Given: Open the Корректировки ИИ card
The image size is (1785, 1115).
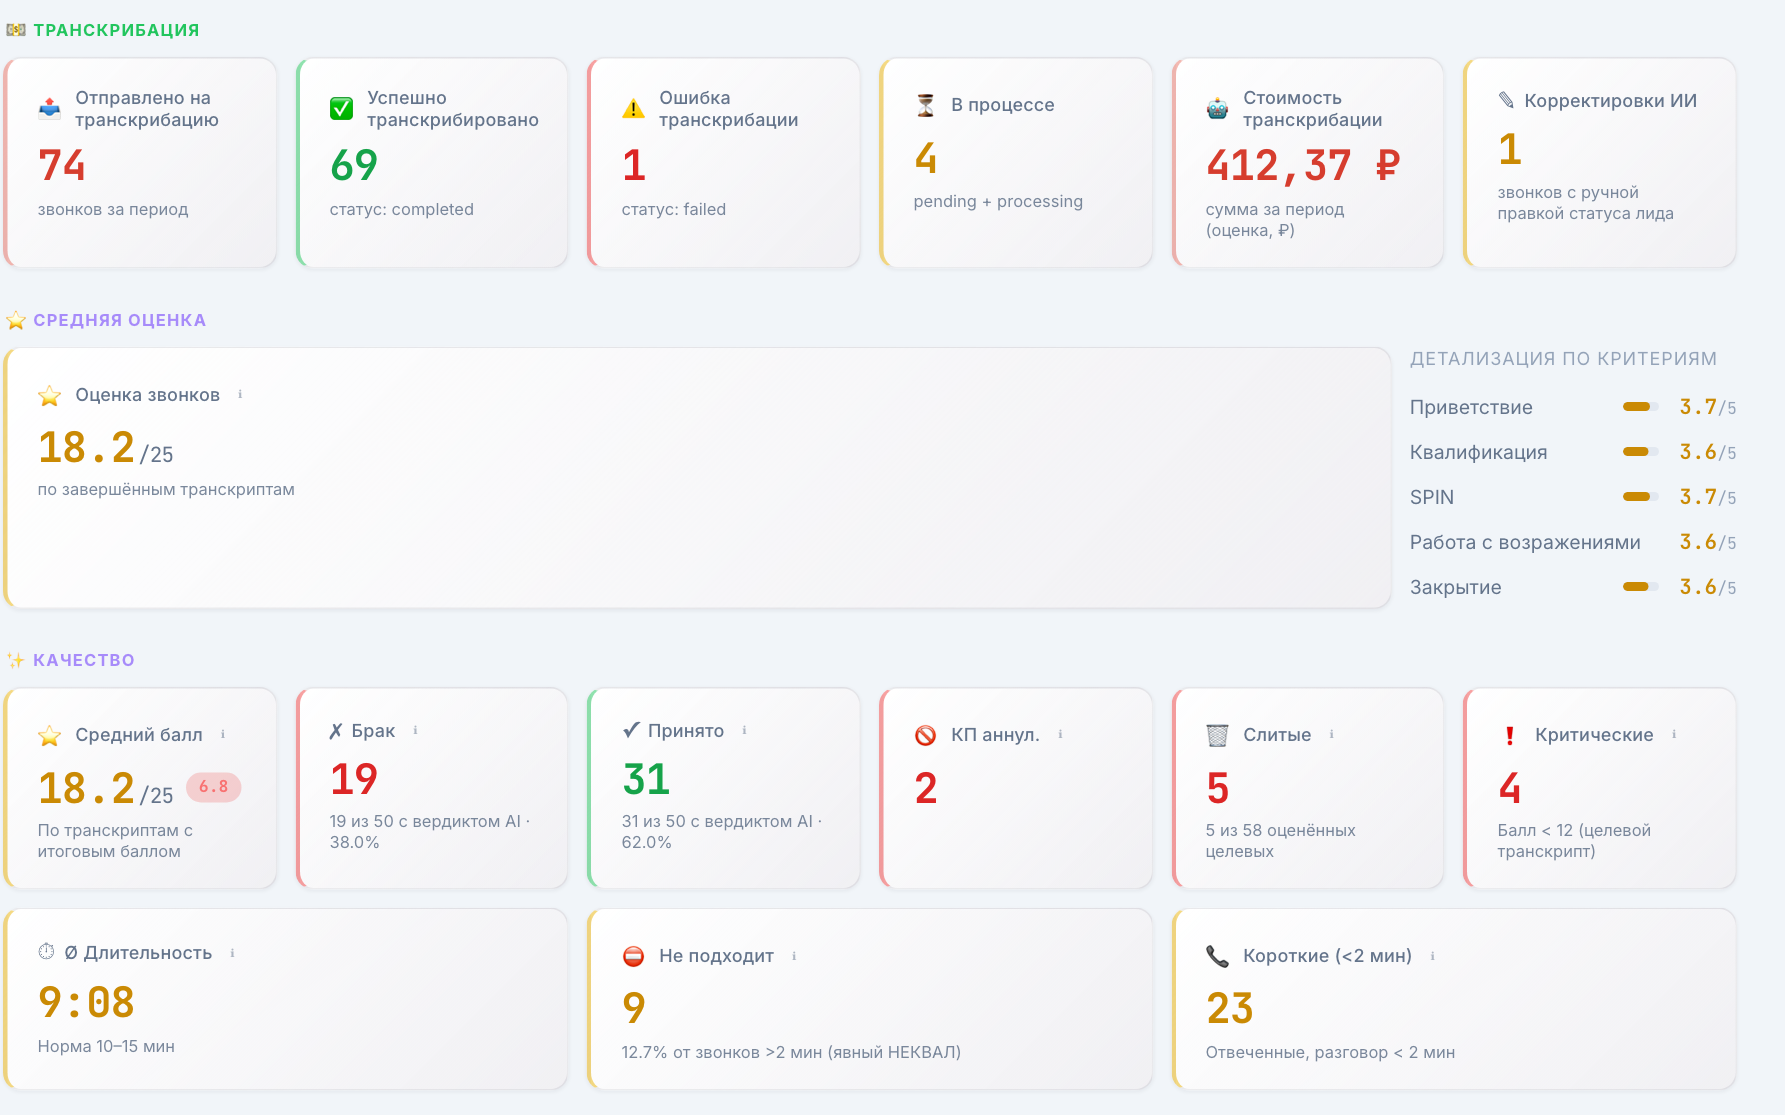Looking at the screenshot, I should coord(1600,163).
